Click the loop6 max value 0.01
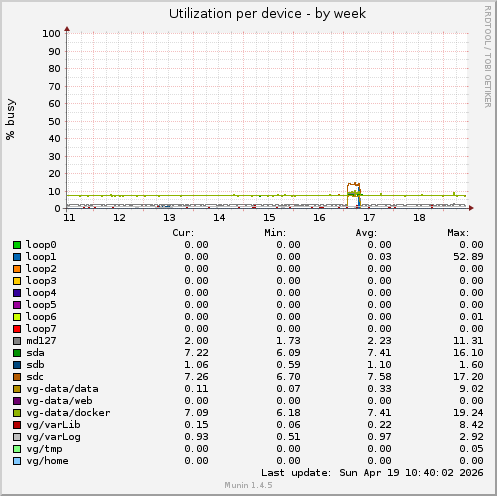The height and width of the screenshot is (496, 497). [x=471, y=317]
